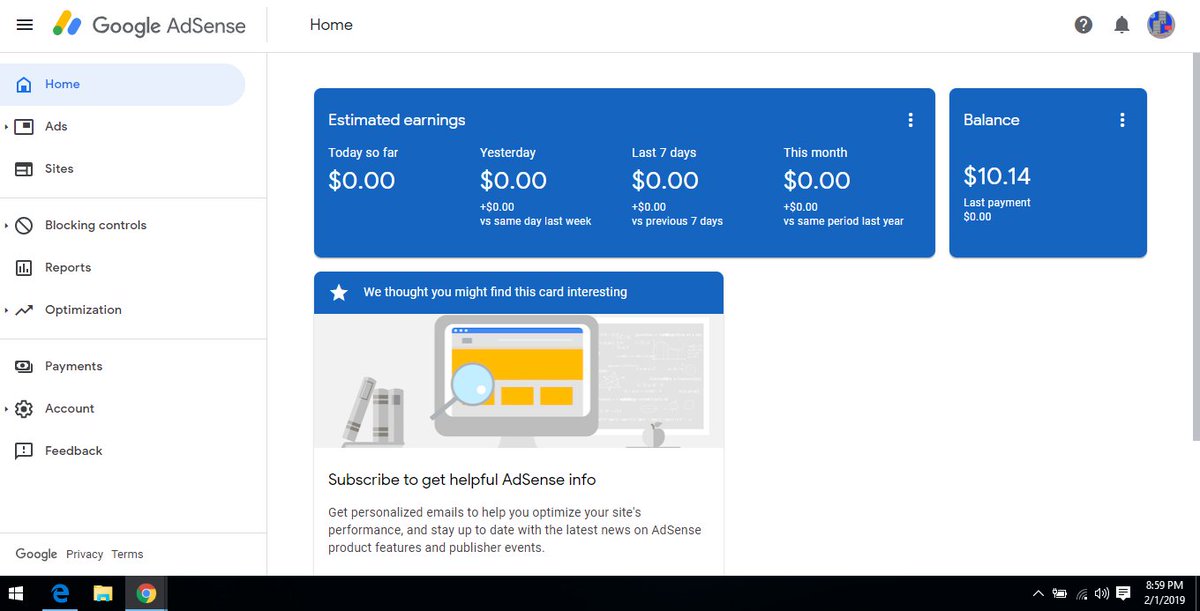Viewport: 1200px width, 611px height.
Task: Open the Help question mark icon
Action: point(1083,25)
